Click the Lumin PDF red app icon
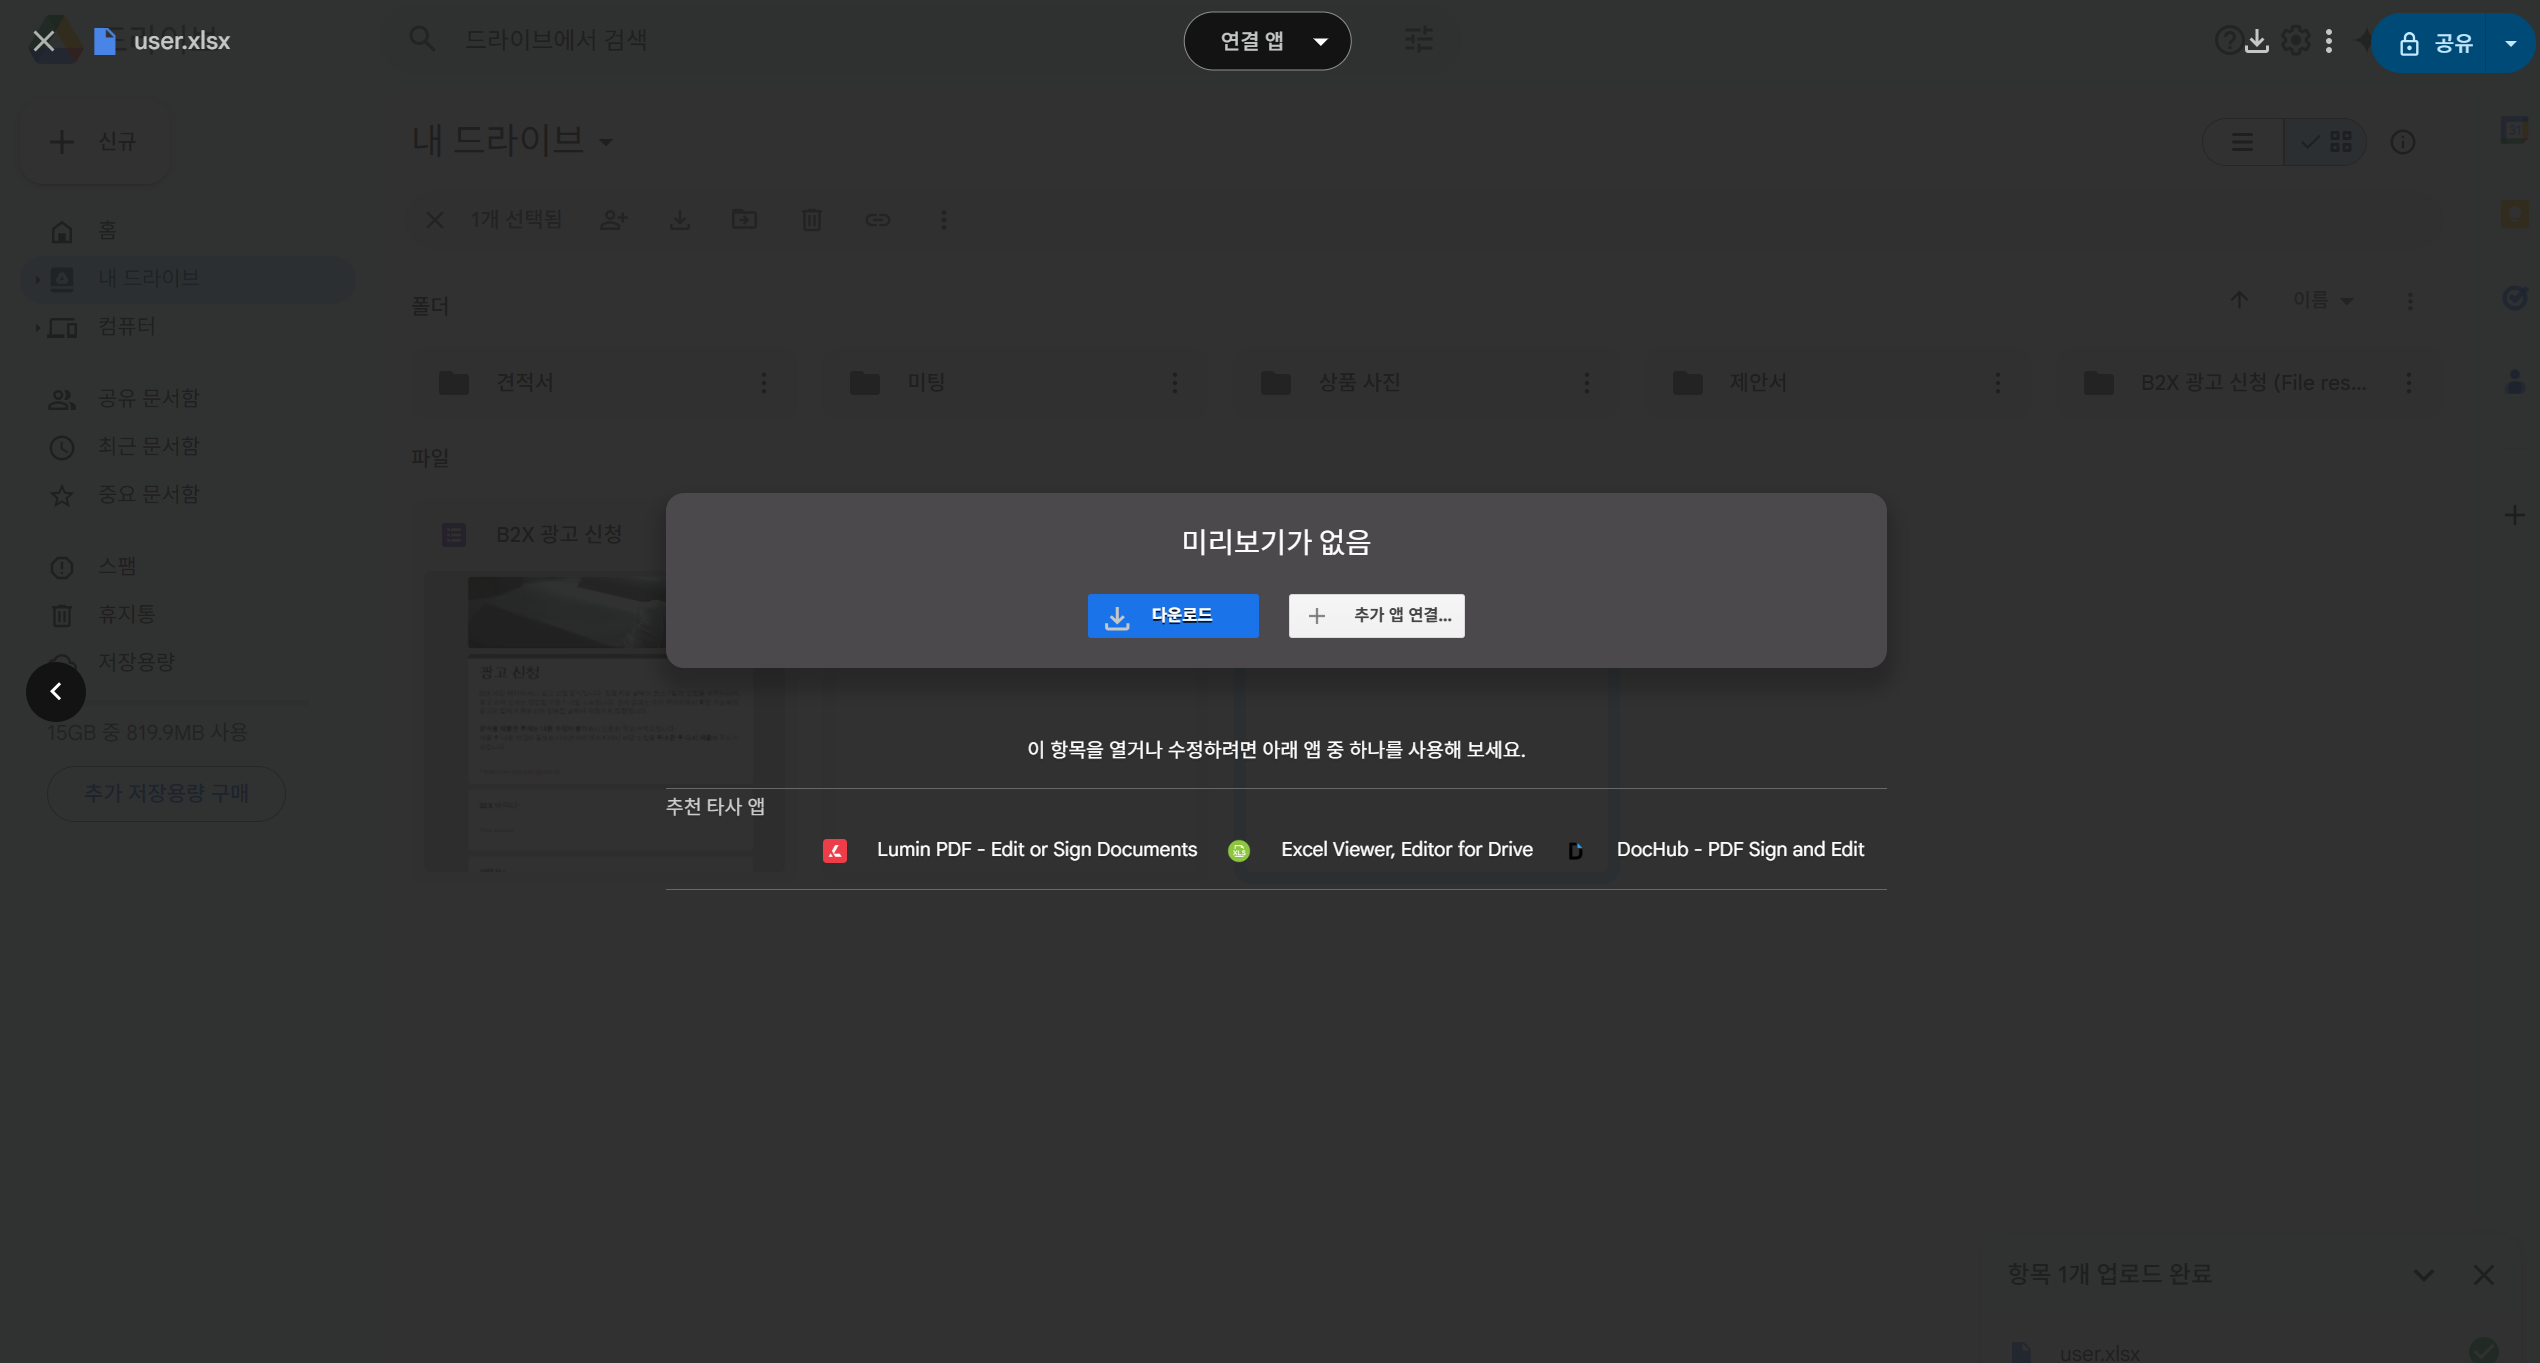The width and height of the screenshot is (2540, 1363). (835, 851)
